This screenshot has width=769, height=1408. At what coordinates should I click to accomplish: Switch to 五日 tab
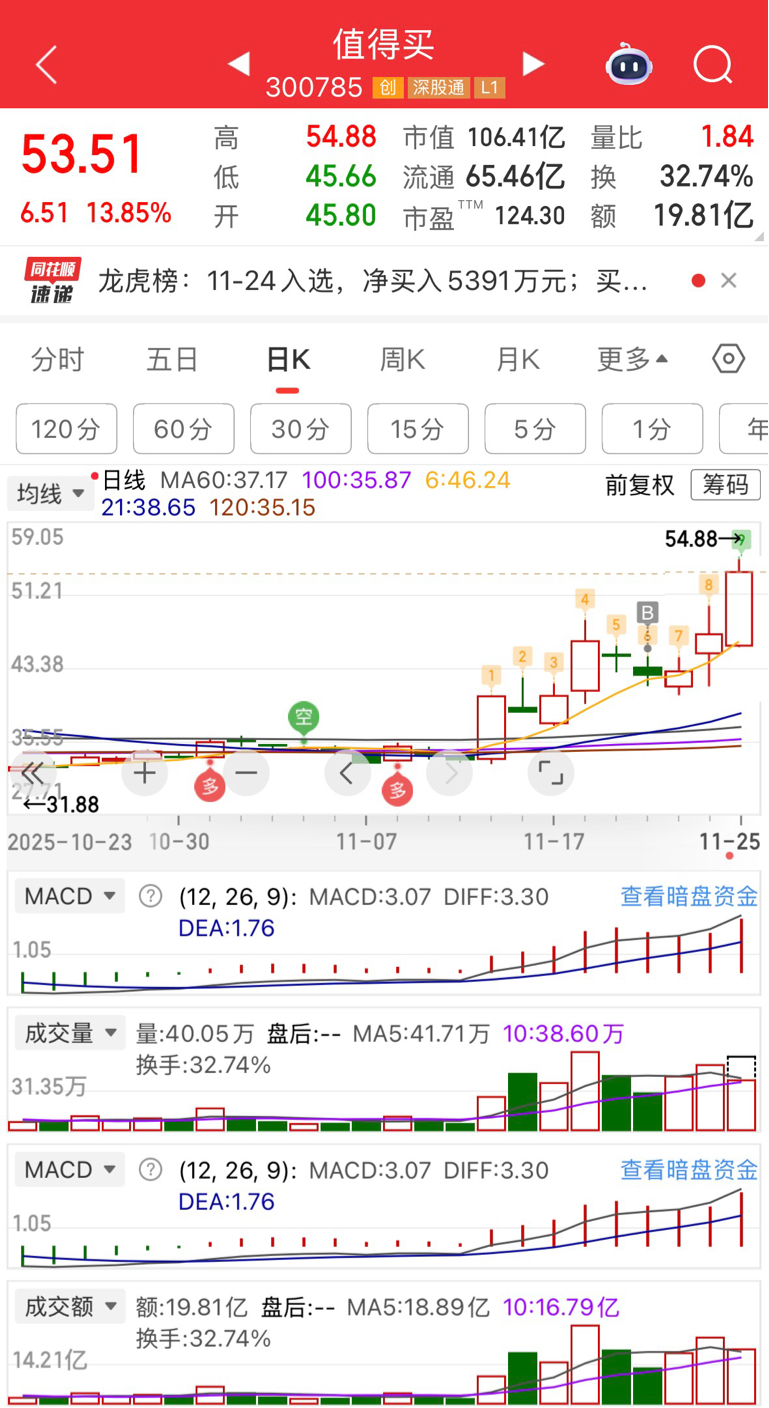coord(173,359)
